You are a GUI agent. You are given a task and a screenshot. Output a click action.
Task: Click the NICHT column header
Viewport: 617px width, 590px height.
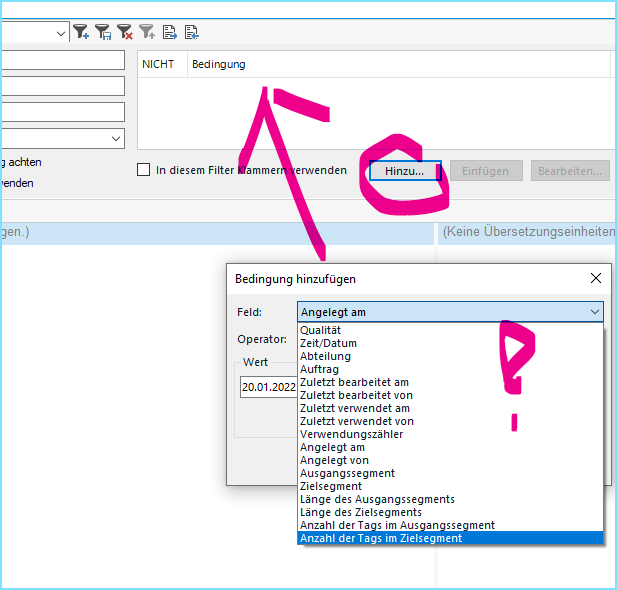point(162,64)
